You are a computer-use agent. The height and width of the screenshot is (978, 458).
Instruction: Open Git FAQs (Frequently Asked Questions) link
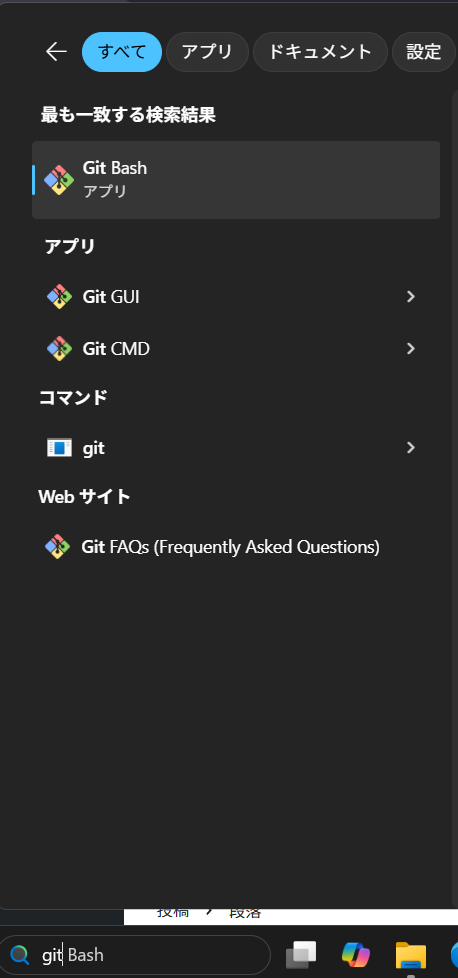(x=230, y=547)
